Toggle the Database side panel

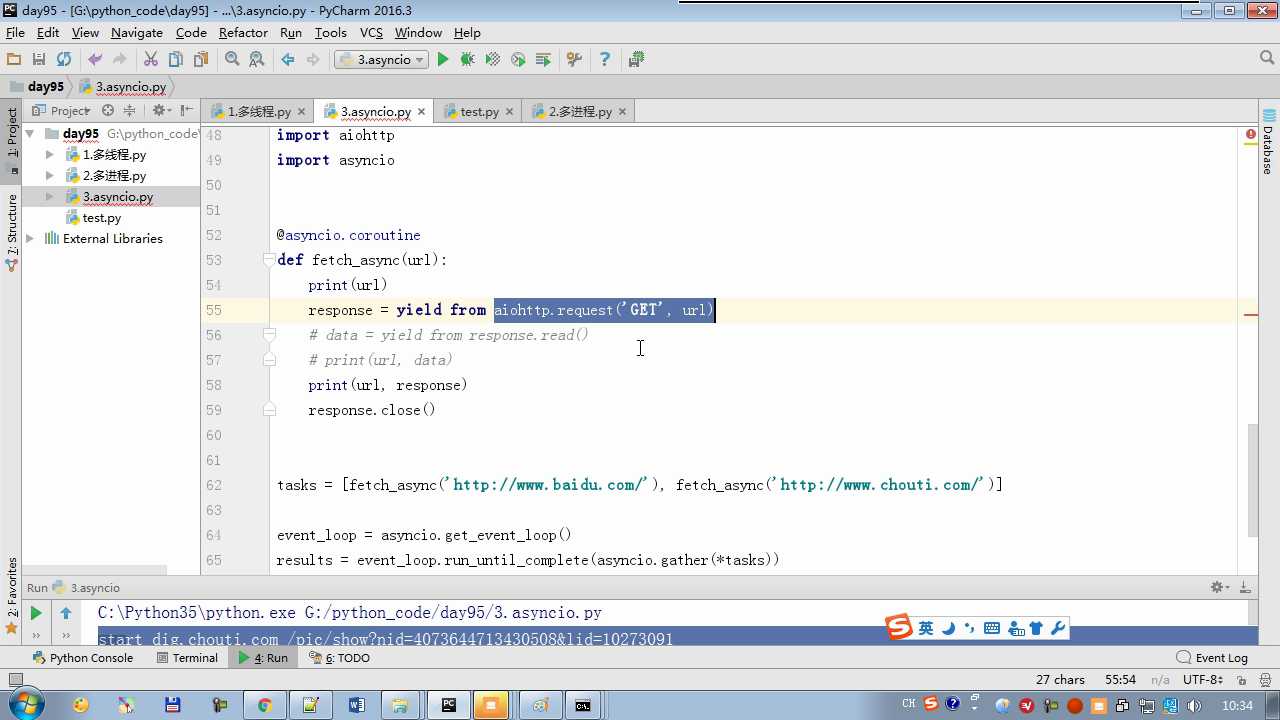1268,142
